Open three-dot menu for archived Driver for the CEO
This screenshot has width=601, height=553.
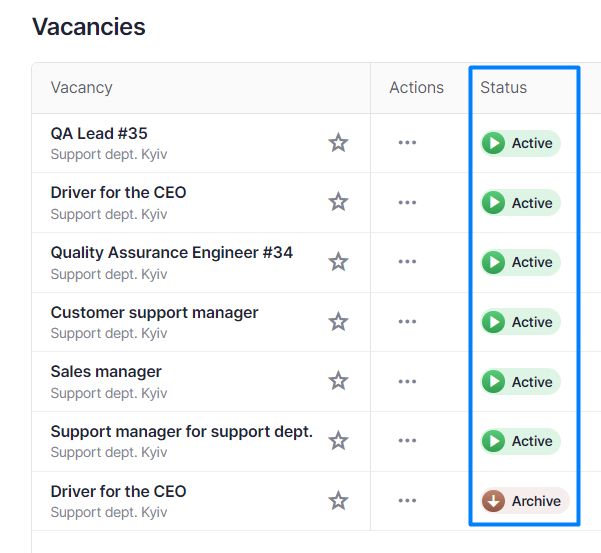tap(407, 500)
